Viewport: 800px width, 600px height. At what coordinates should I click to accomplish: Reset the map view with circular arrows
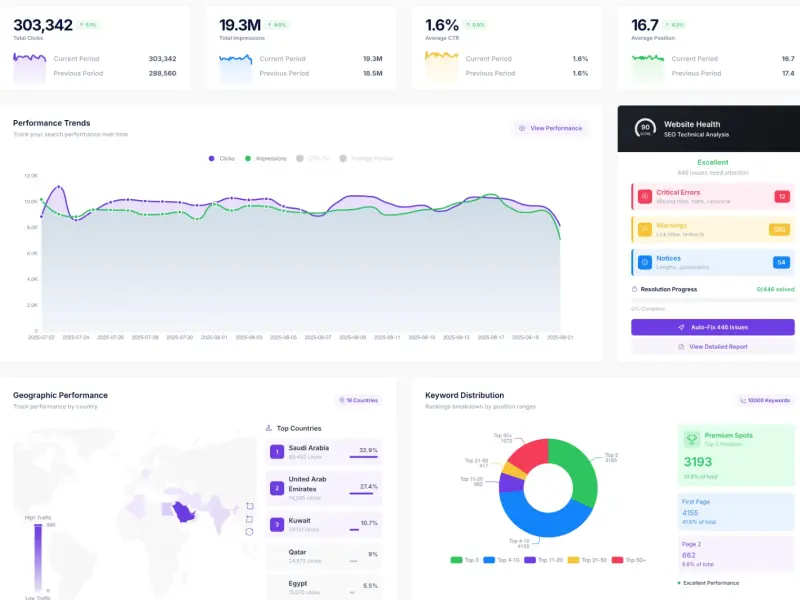(x=249, y=532)
